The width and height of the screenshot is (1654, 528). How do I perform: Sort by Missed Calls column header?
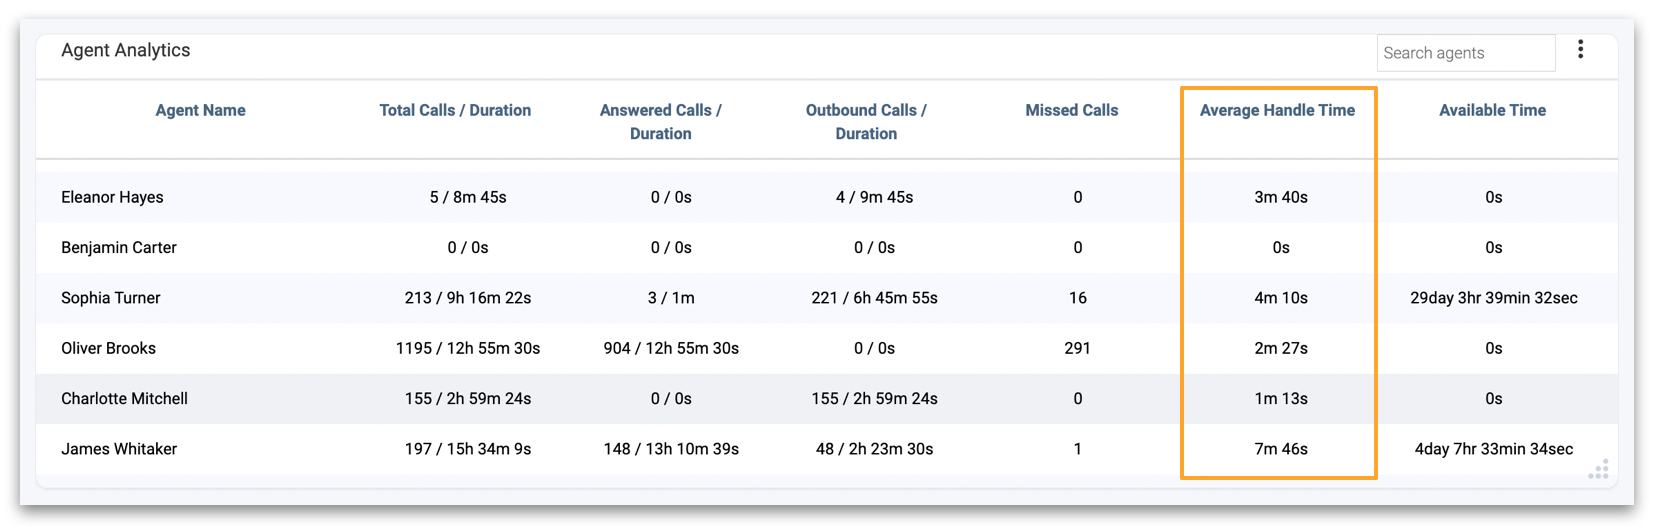coord(1071,110)
